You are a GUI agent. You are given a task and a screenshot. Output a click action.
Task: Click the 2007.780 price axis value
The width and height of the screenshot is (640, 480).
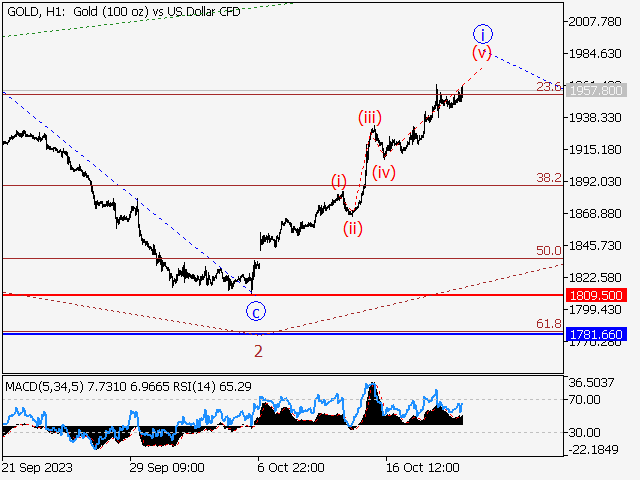(595, 21)
